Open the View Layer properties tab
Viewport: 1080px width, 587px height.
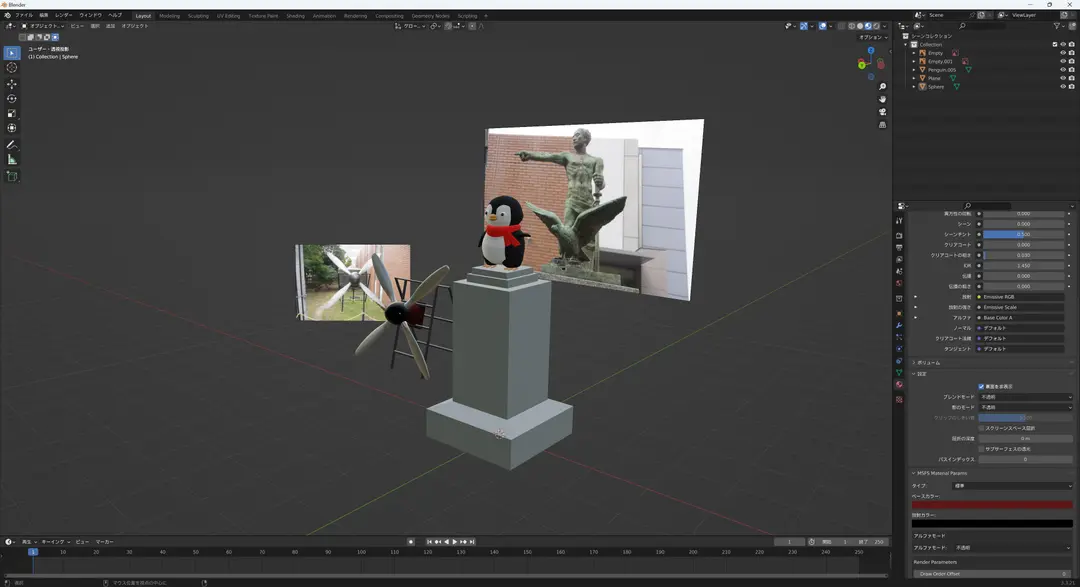[x=899, y=259]
